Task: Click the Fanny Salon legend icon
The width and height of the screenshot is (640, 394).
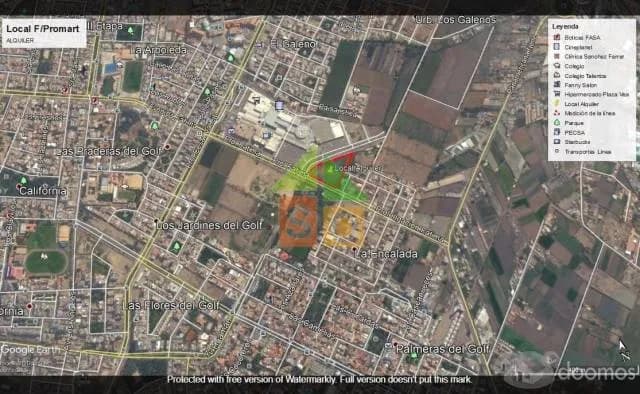Action: tap(557, 85)
